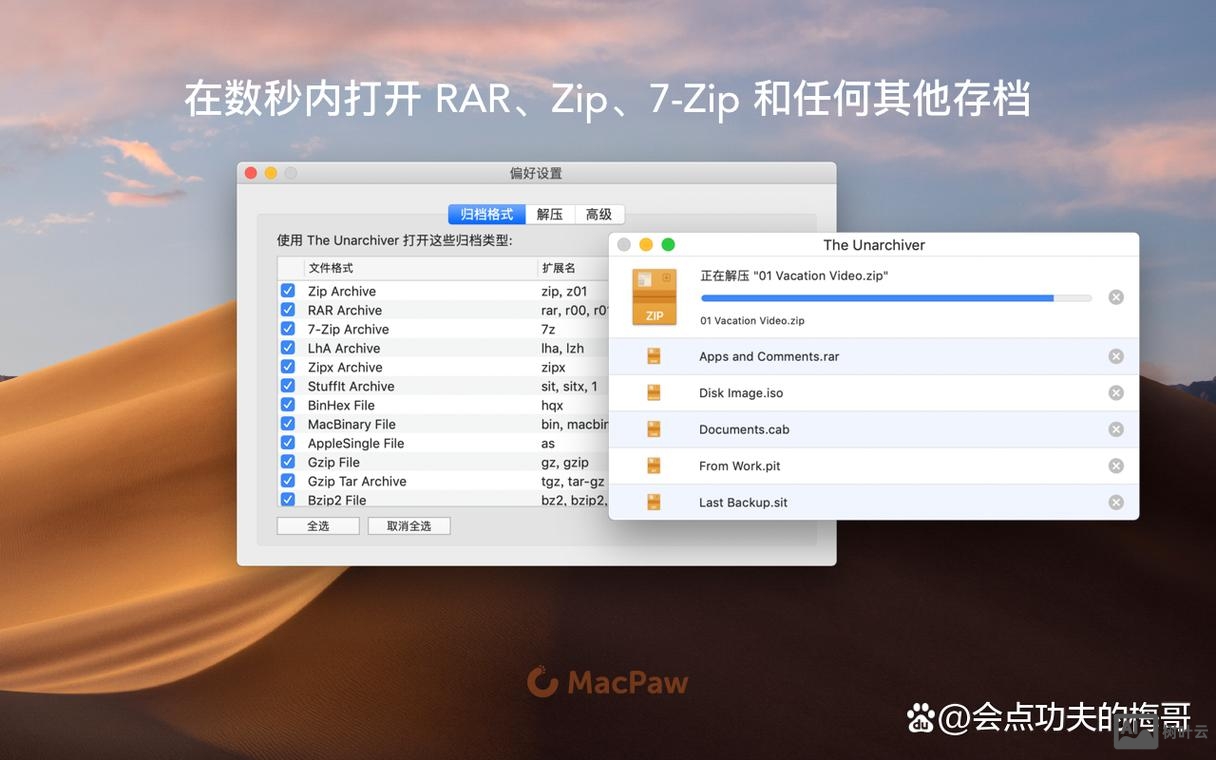This screenshot has height=760, width=1216.
Task: Click the 取消全选 button
Action: click(x=409, y=525)
